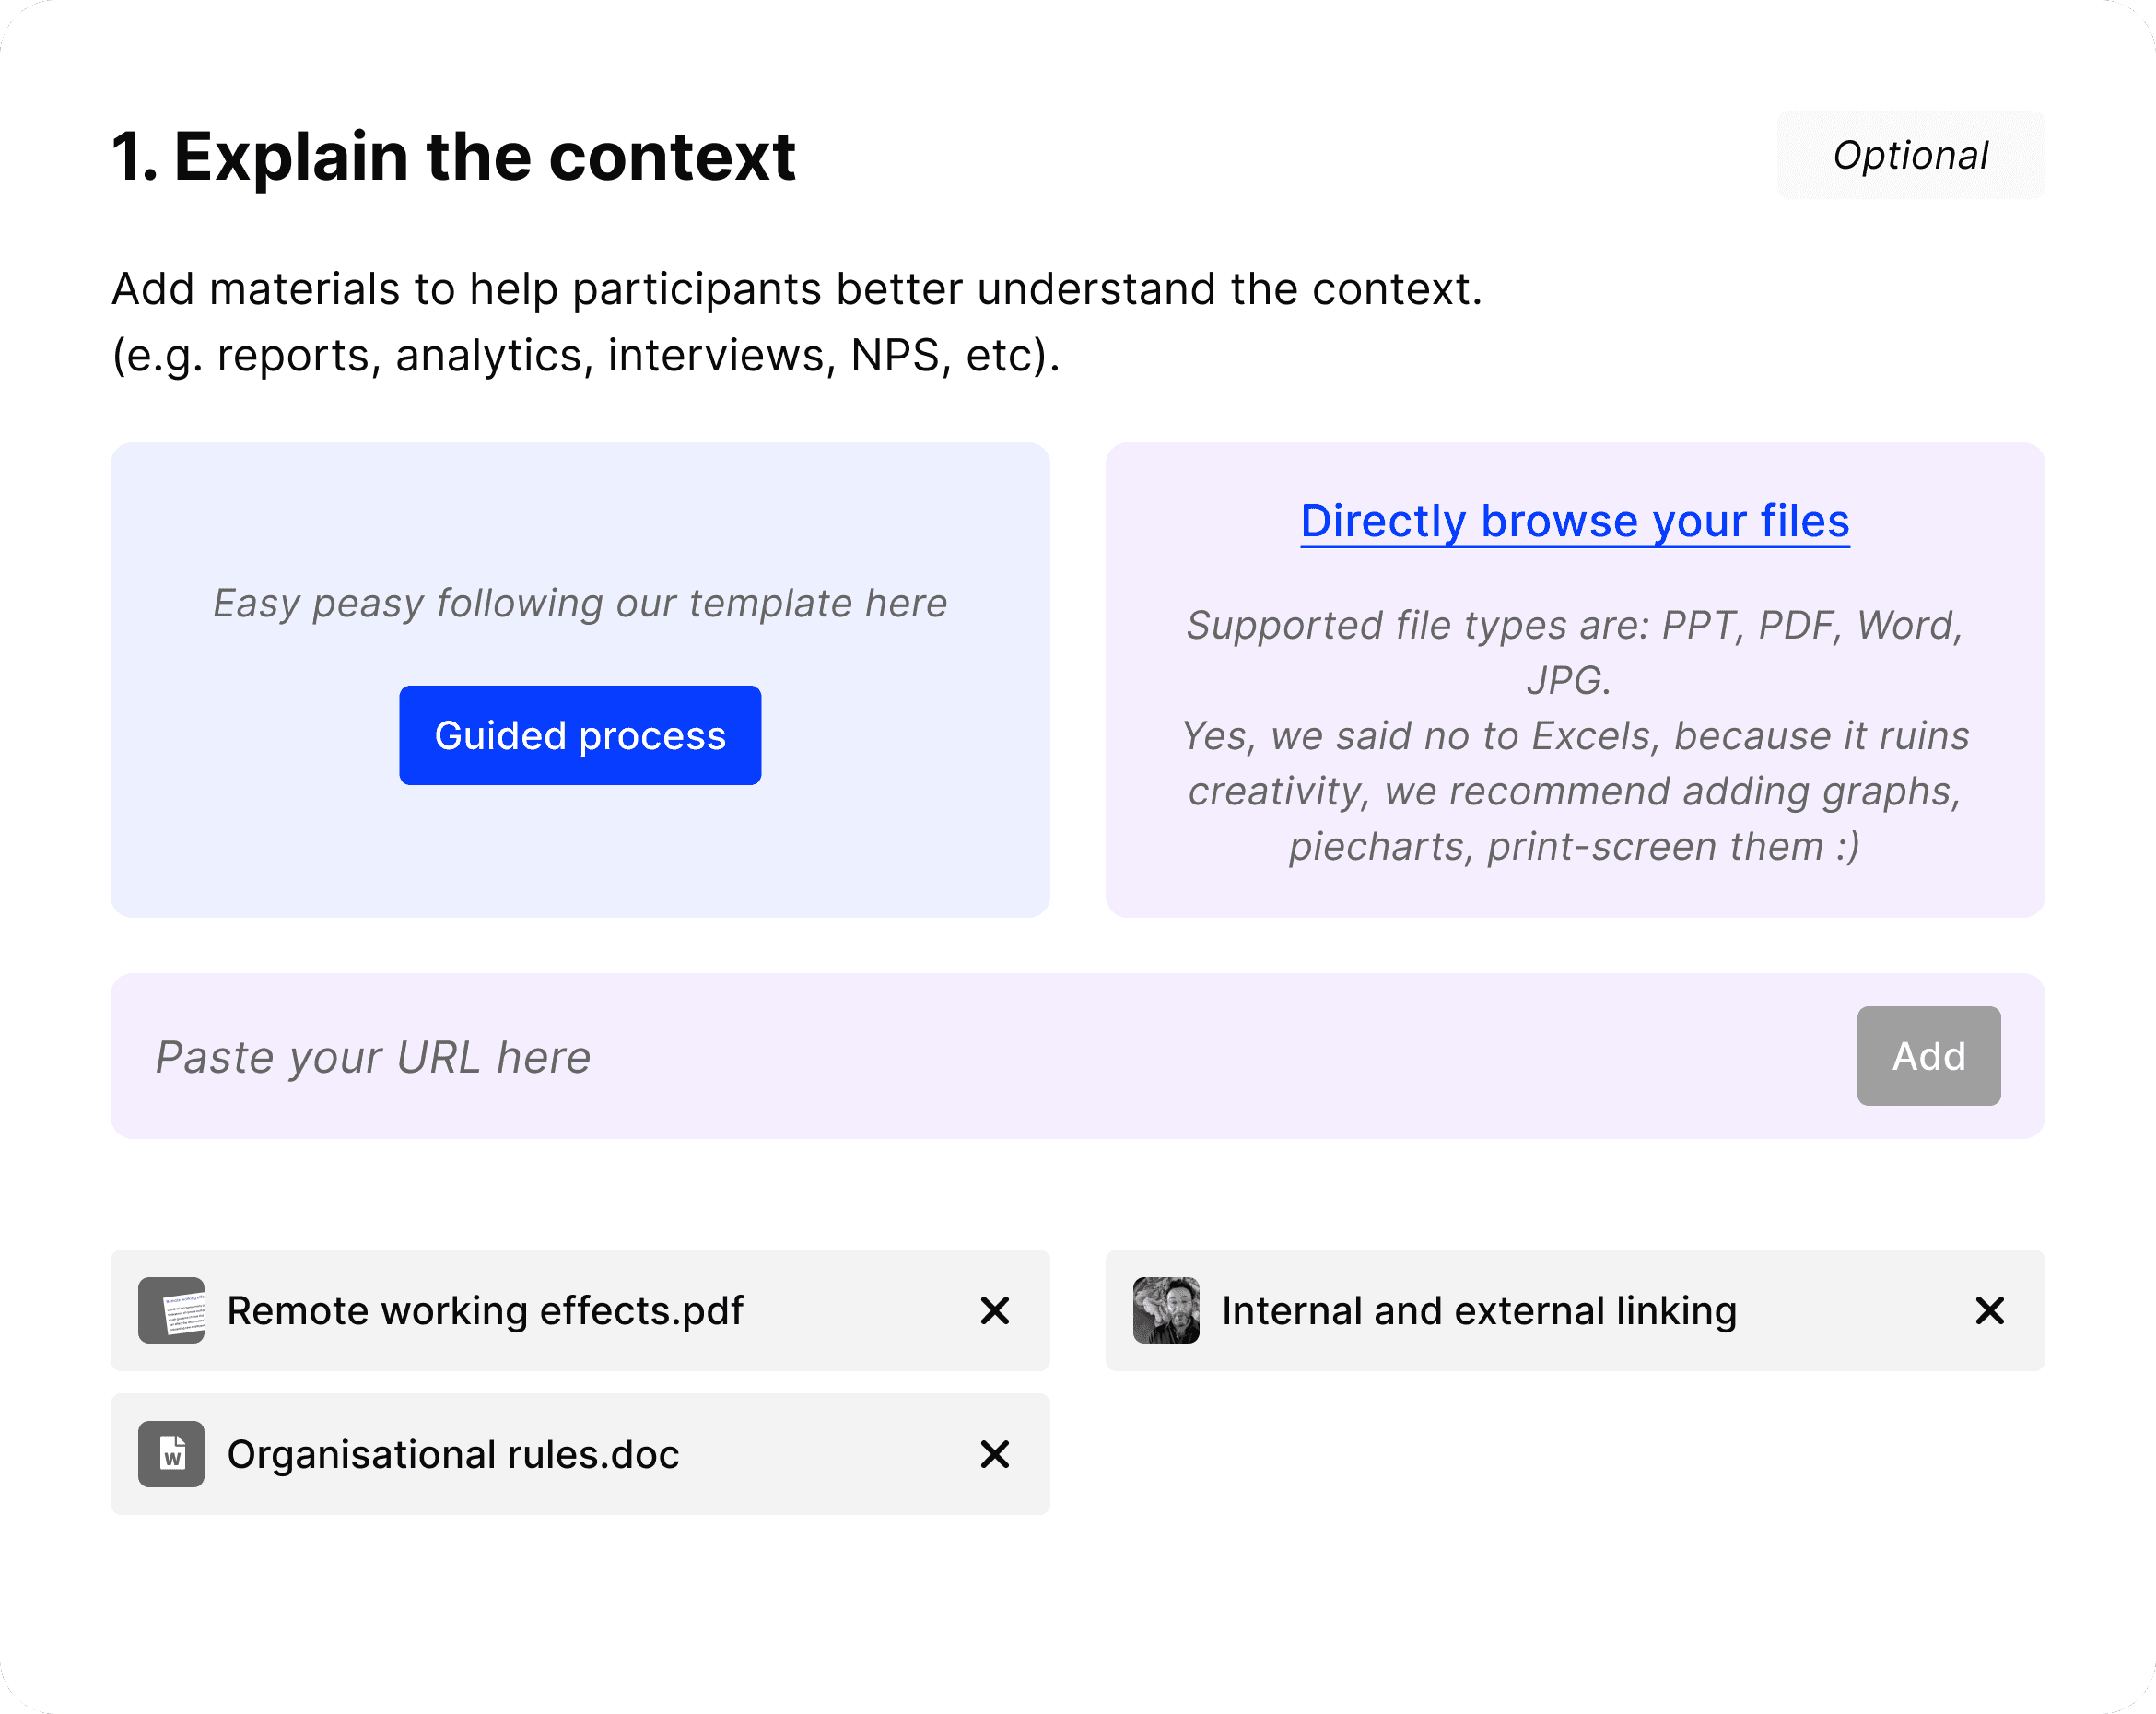This screenshot has height=1714, width=2156.
Task: Select the Remote working effects.pdf file name
Action: click(x=485, y=1310)
